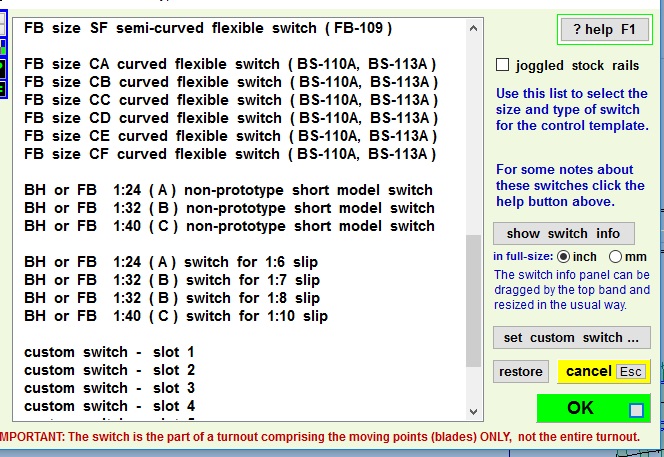Select mm as full-size unit
This screenshot has width=664, height=457.
[615, 257]
